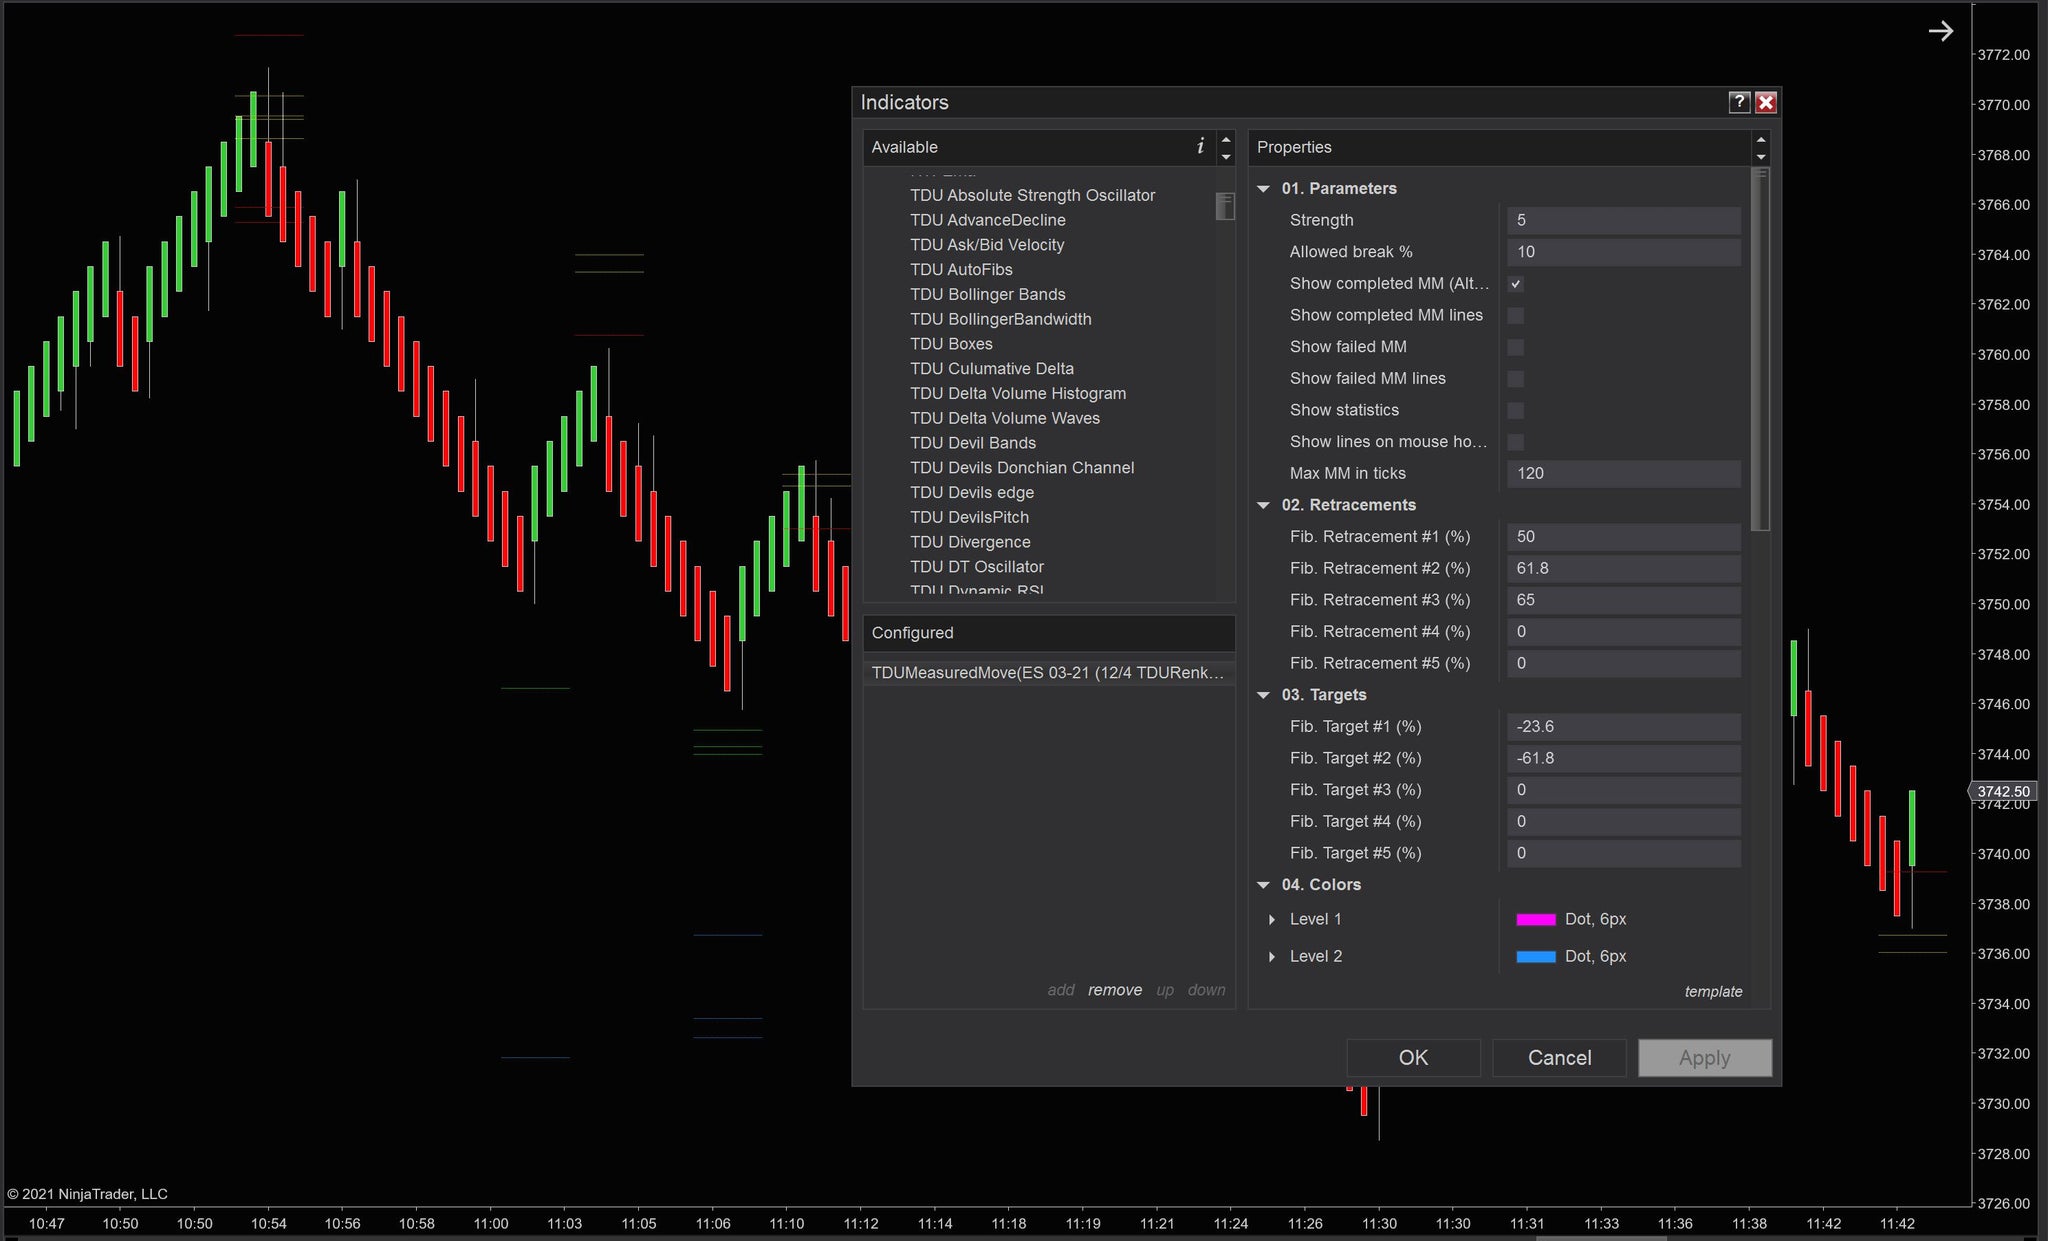This screenshot has height=1241, width=2048.
Task: Expand Level 2 color settings
Action: [x=1273, y=956]
